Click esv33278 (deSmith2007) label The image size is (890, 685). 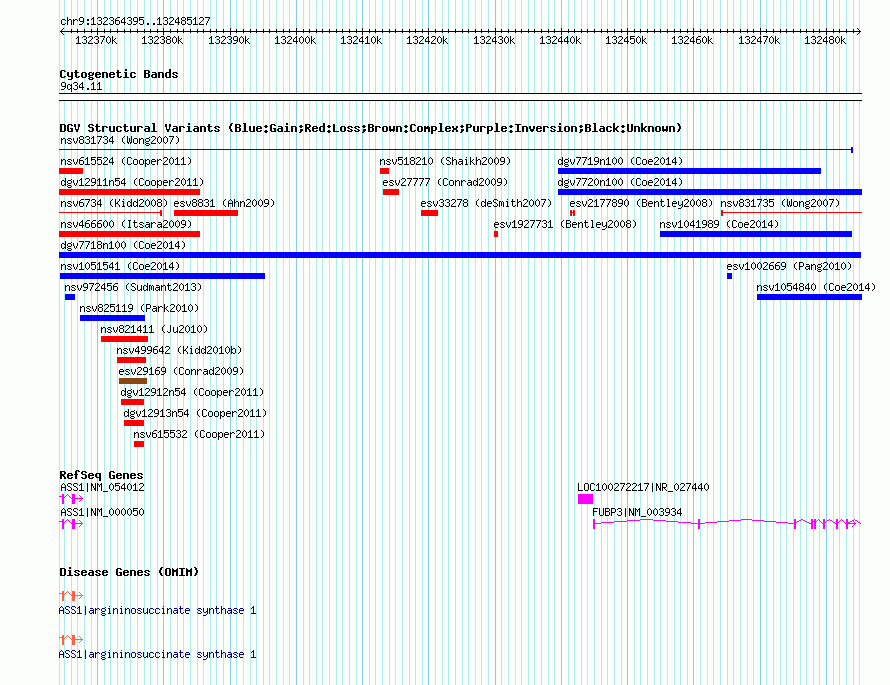(486, 203)
